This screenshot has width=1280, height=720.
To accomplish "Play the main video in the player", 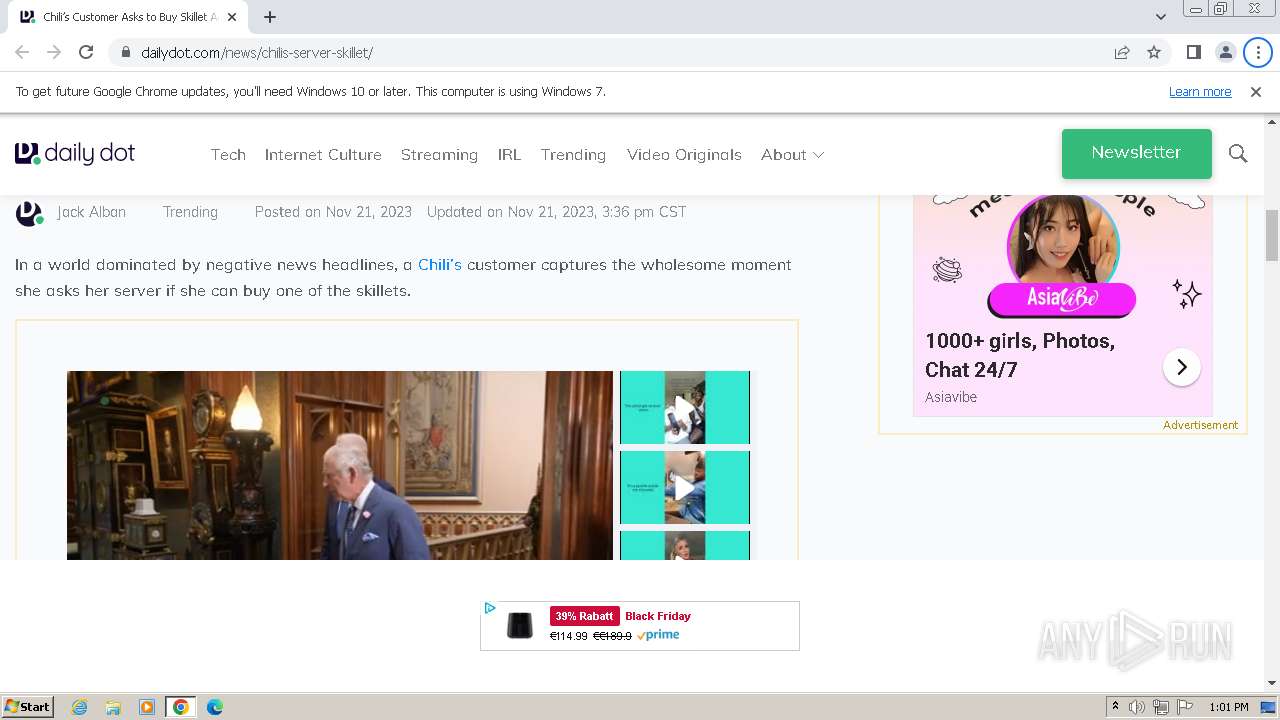I will click(x=340, y=465).
